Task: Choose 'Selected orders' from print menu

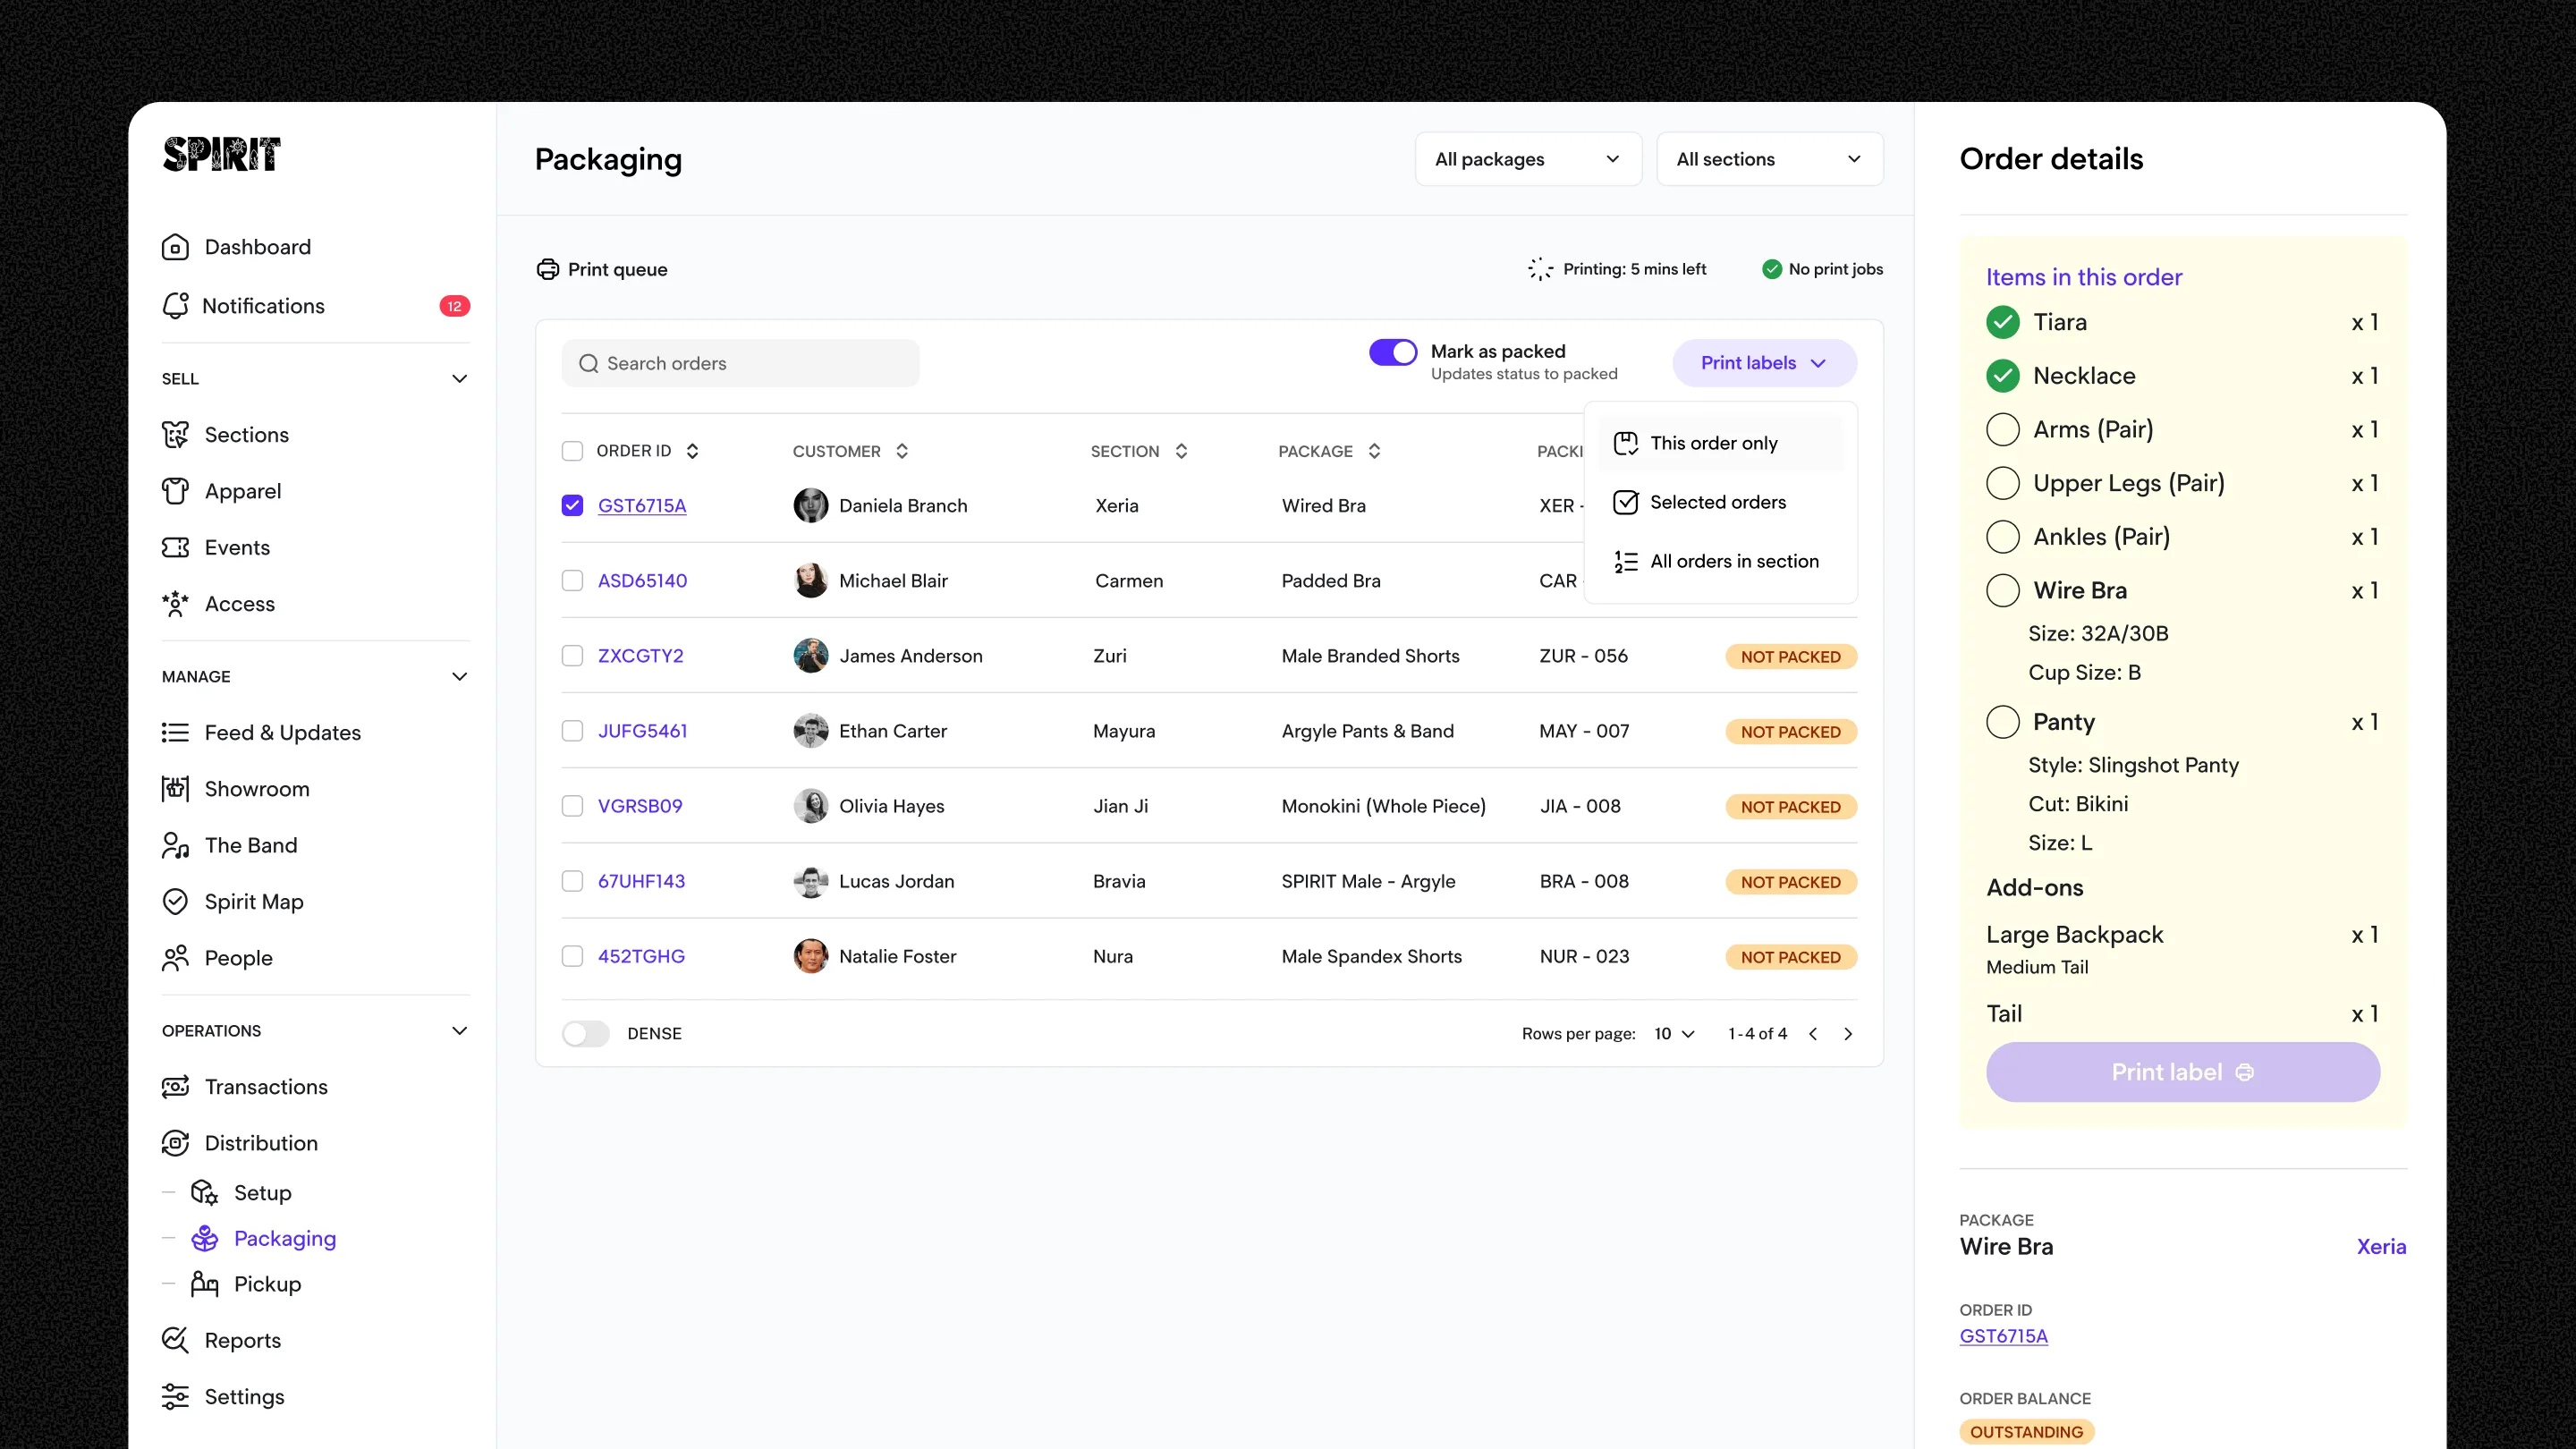Action: (x=1717, y=502)
